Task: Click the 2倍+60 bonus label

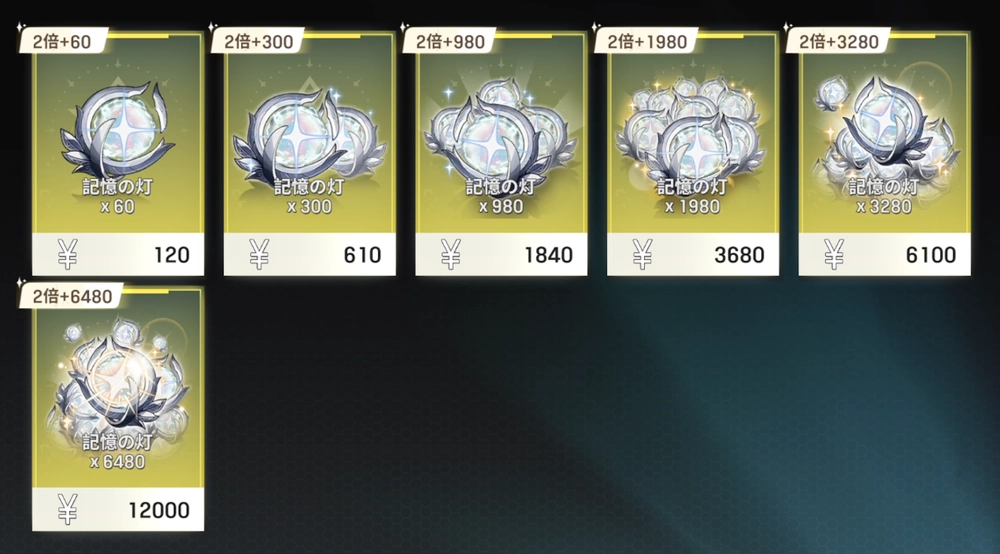Action: 62,41
